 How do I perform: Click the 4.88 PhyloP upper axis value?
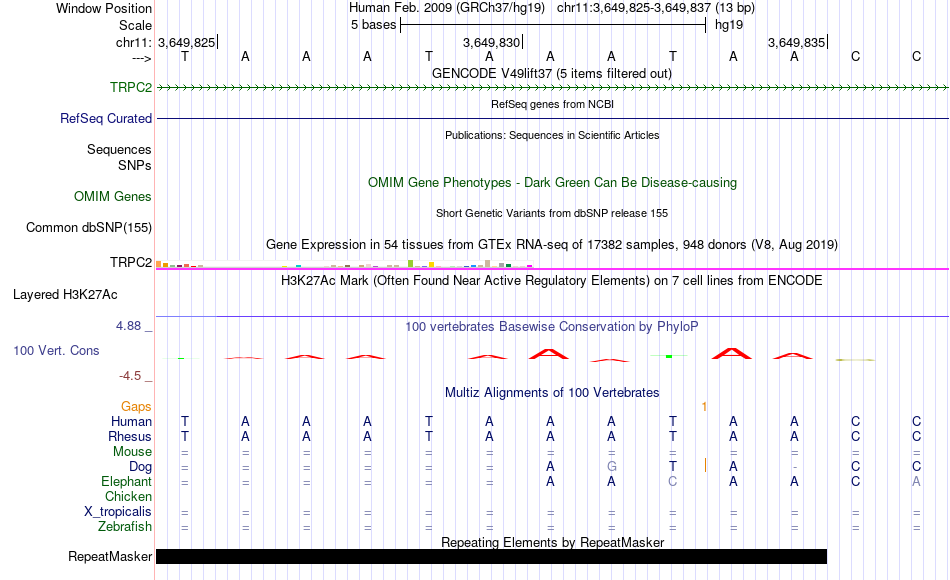(x=128, y=326)
